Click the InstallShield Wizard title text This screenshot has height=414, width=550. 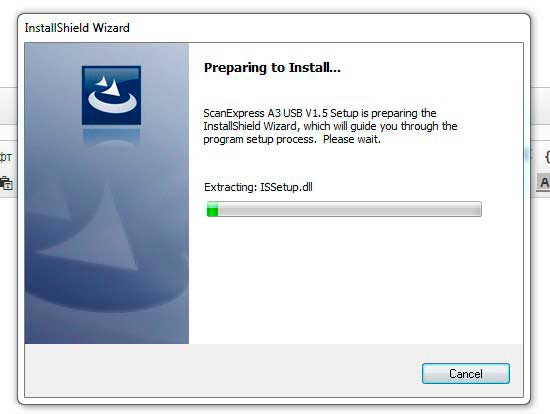77,28
